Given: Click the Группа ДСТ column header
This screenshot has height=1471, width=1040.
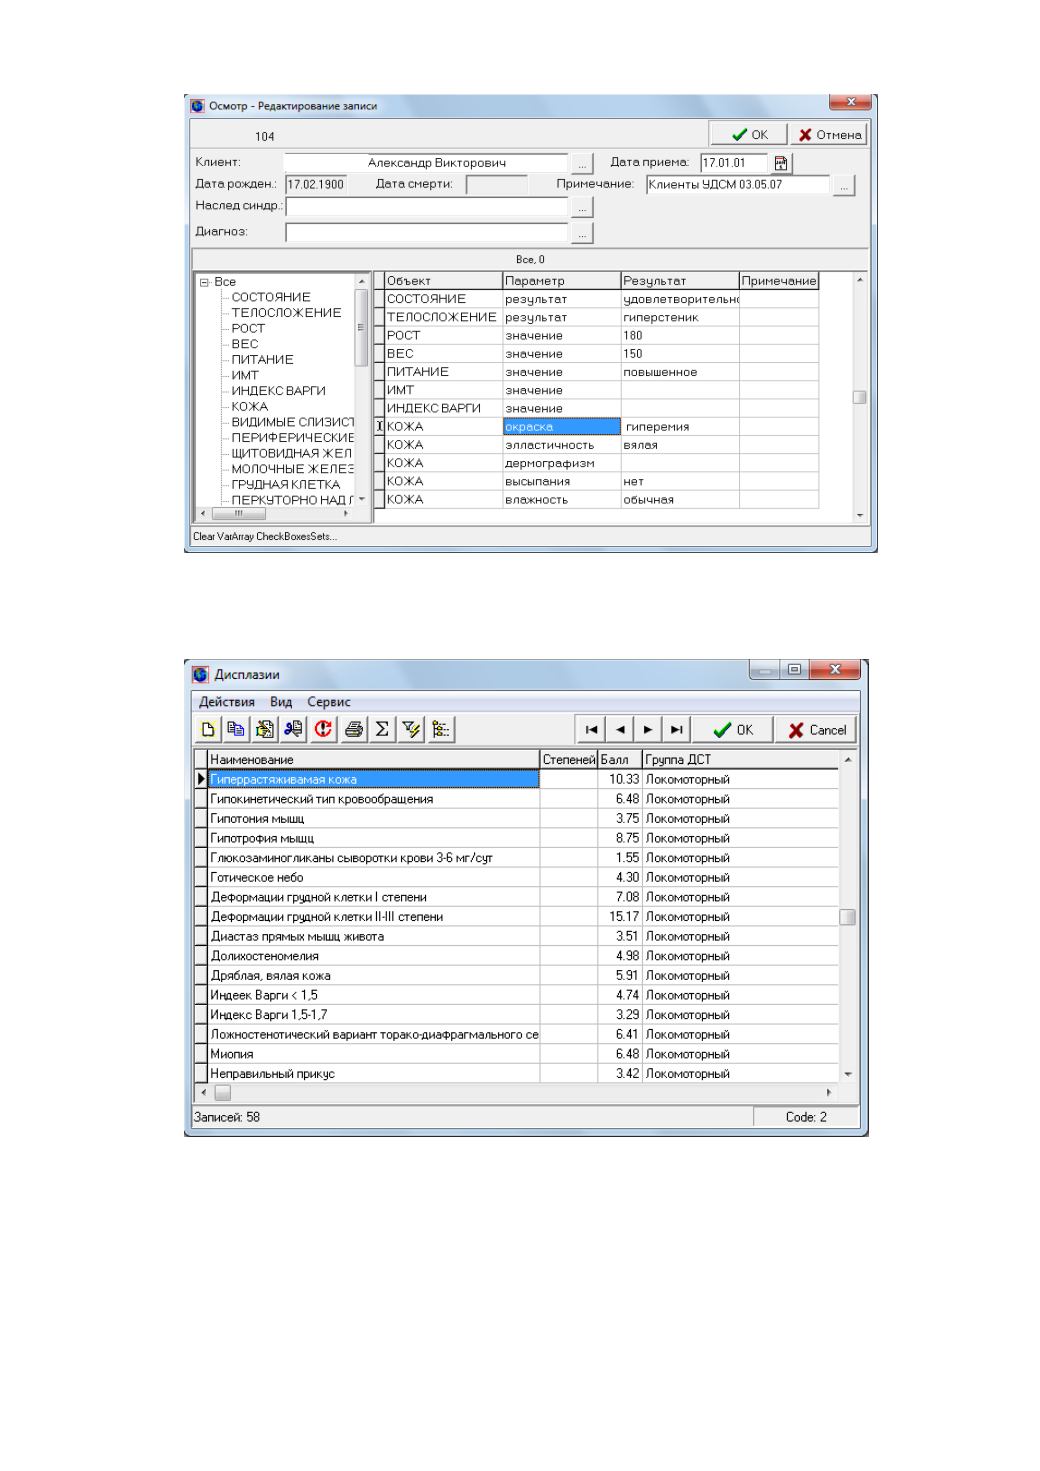Looking at the screenshot, I should 739,760.
